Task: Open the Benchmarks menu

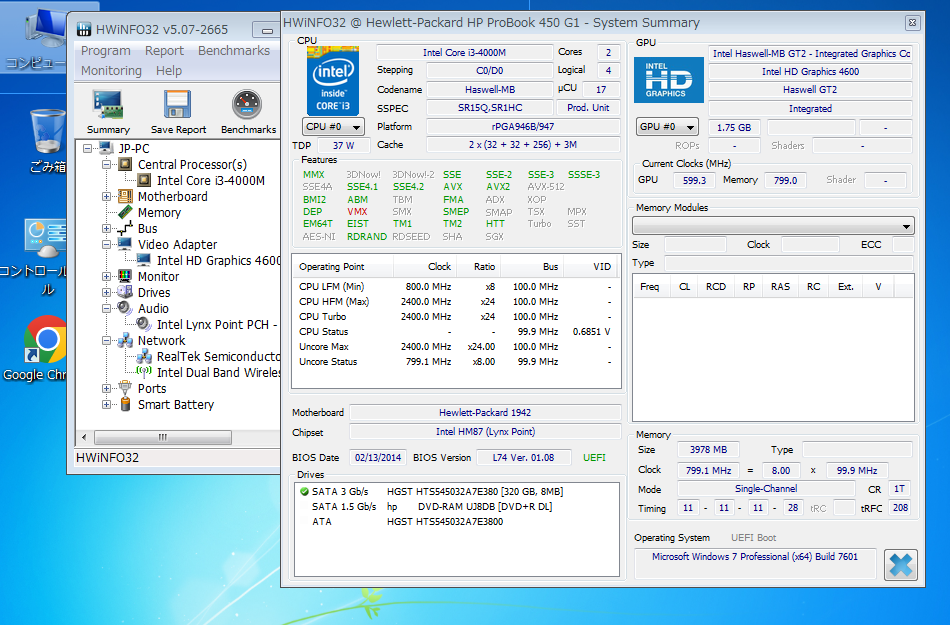Action: (234, 51)
